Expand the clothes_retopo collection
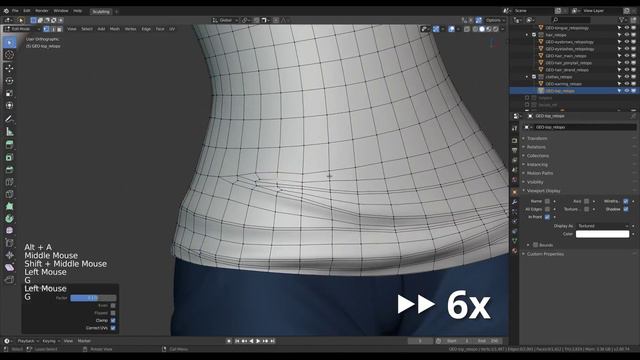The image size is (640, 360). (527, 77)
